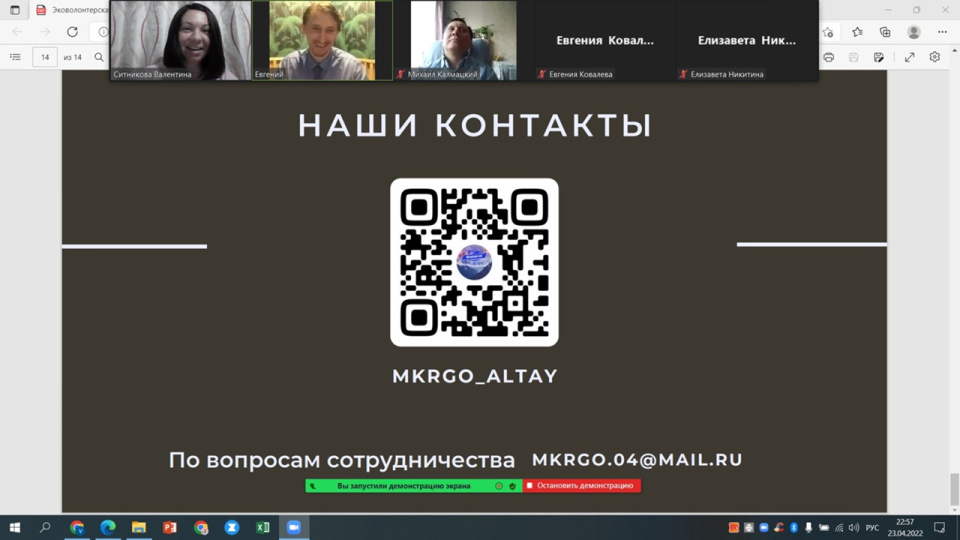Open volume speaker tray icon

point(853,527)
